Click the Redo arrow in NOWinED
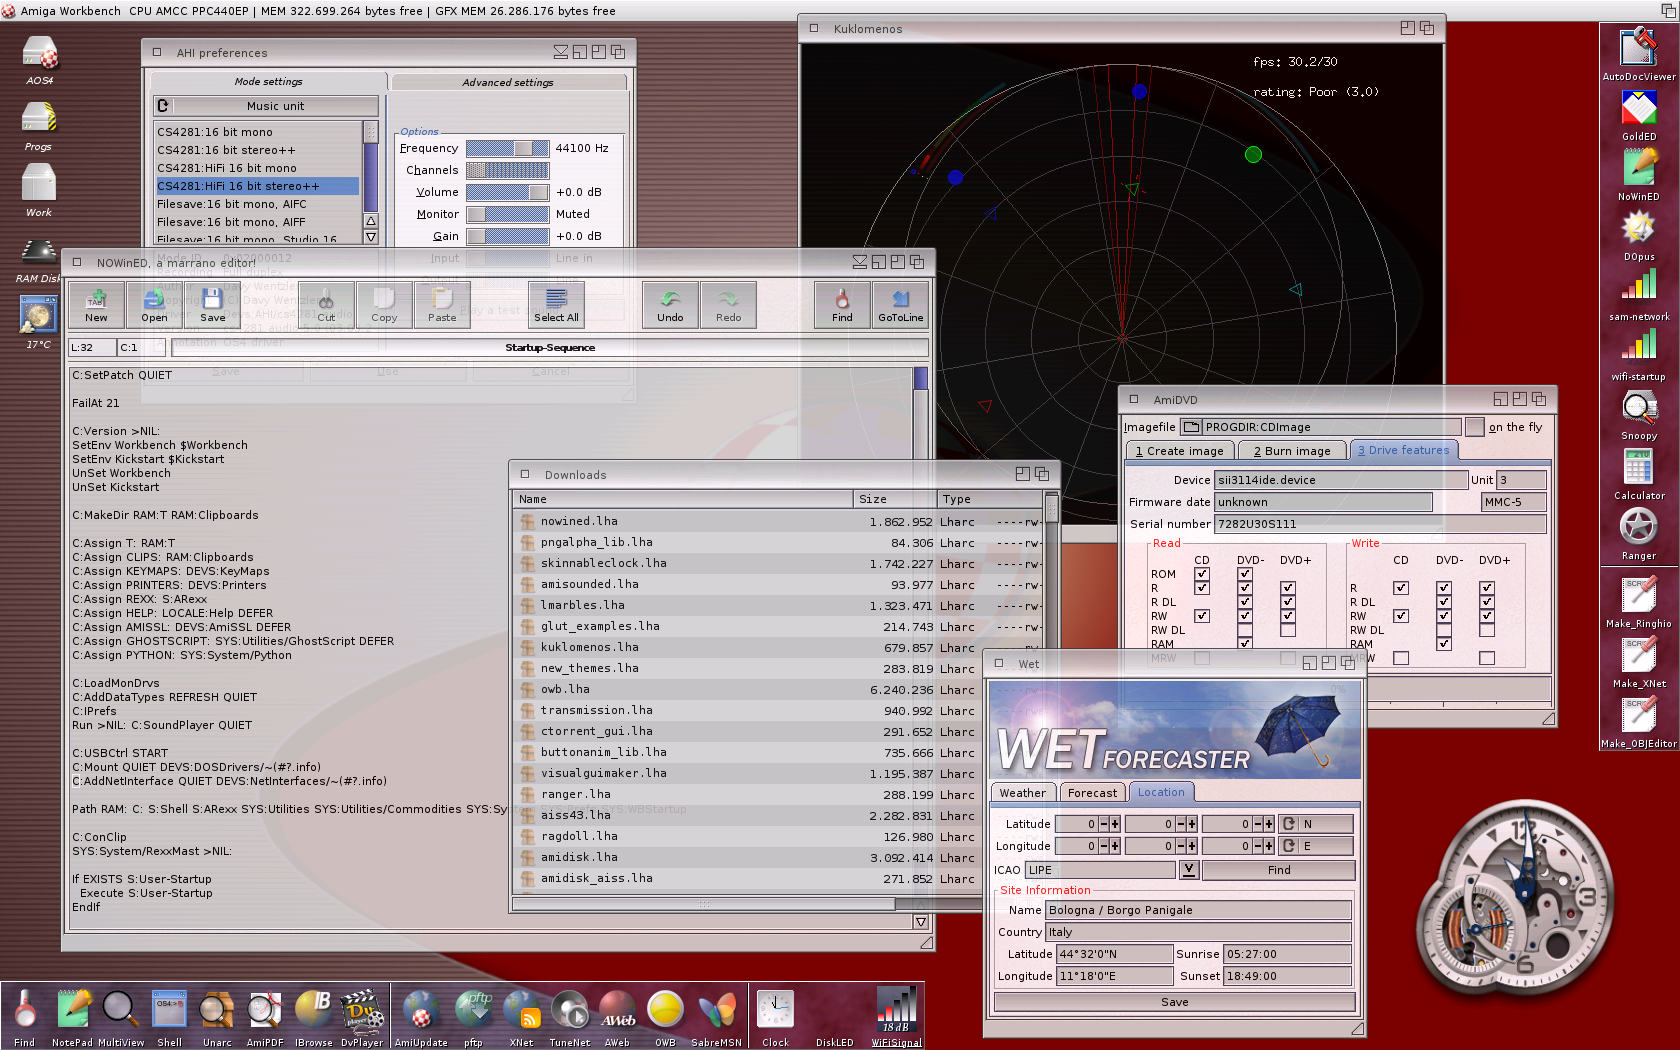Screen dimensions: 1680x1050 pyautogui.click(x=728, y=304)
